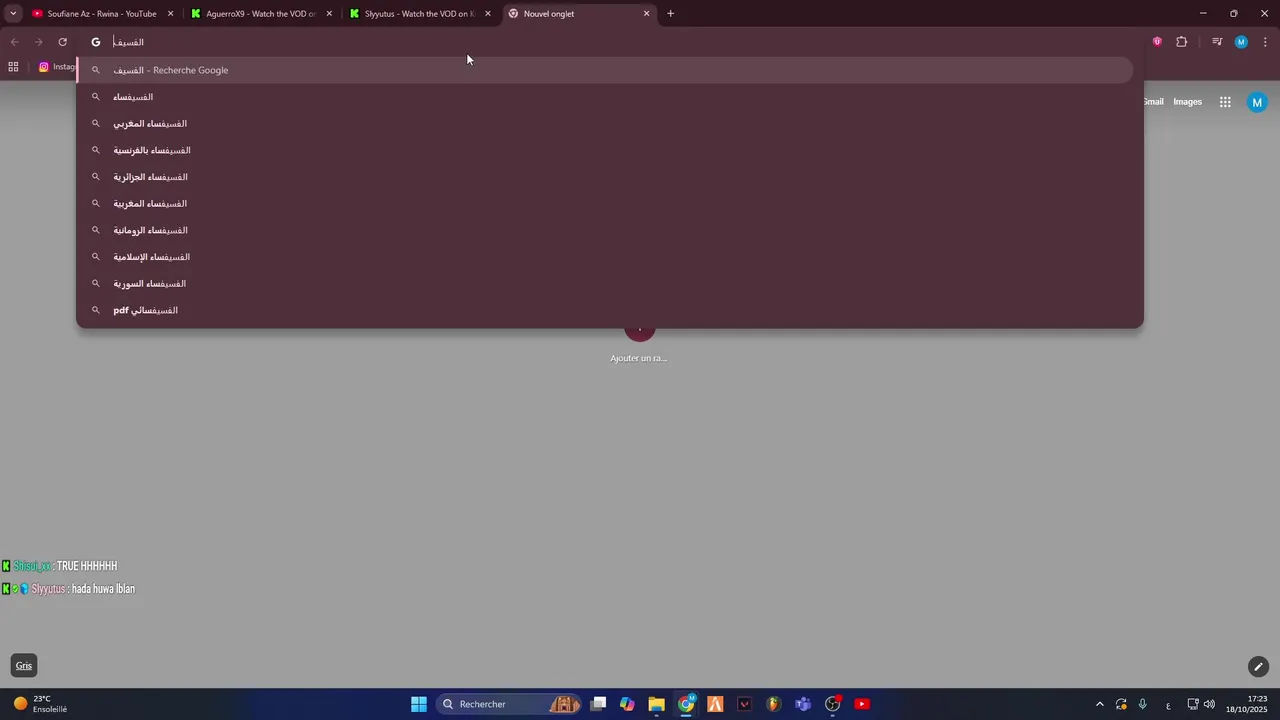Switch to Soufiane Az - Rwina YouTube tab

click(102, 14)
